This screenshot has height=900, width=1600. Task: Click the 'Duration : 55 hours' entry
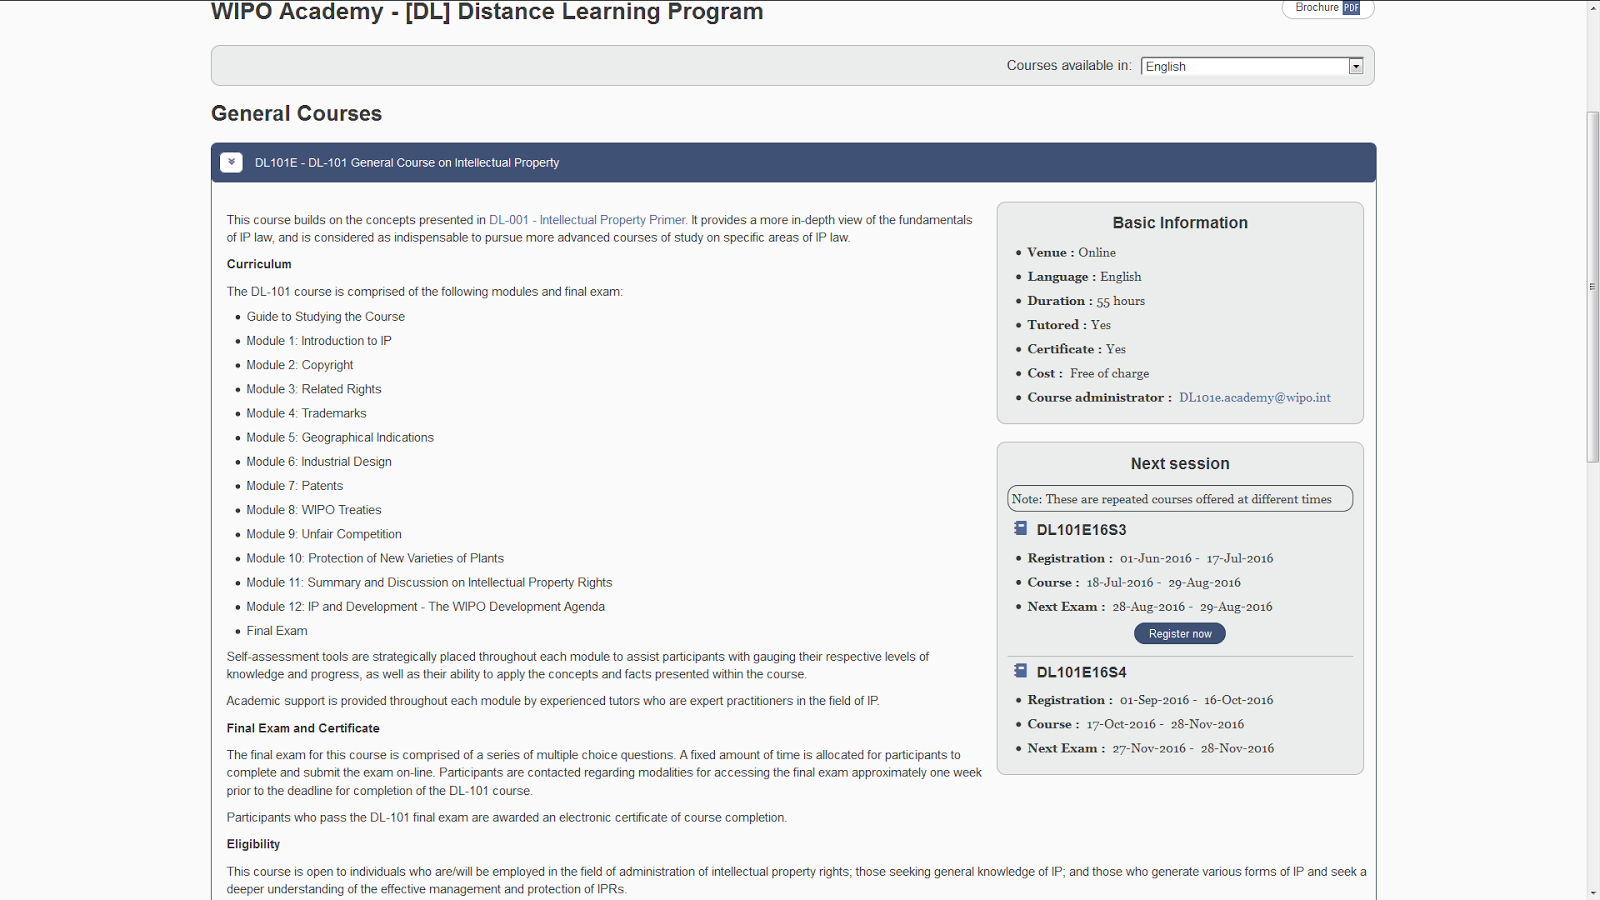(x=1086, y=301)
